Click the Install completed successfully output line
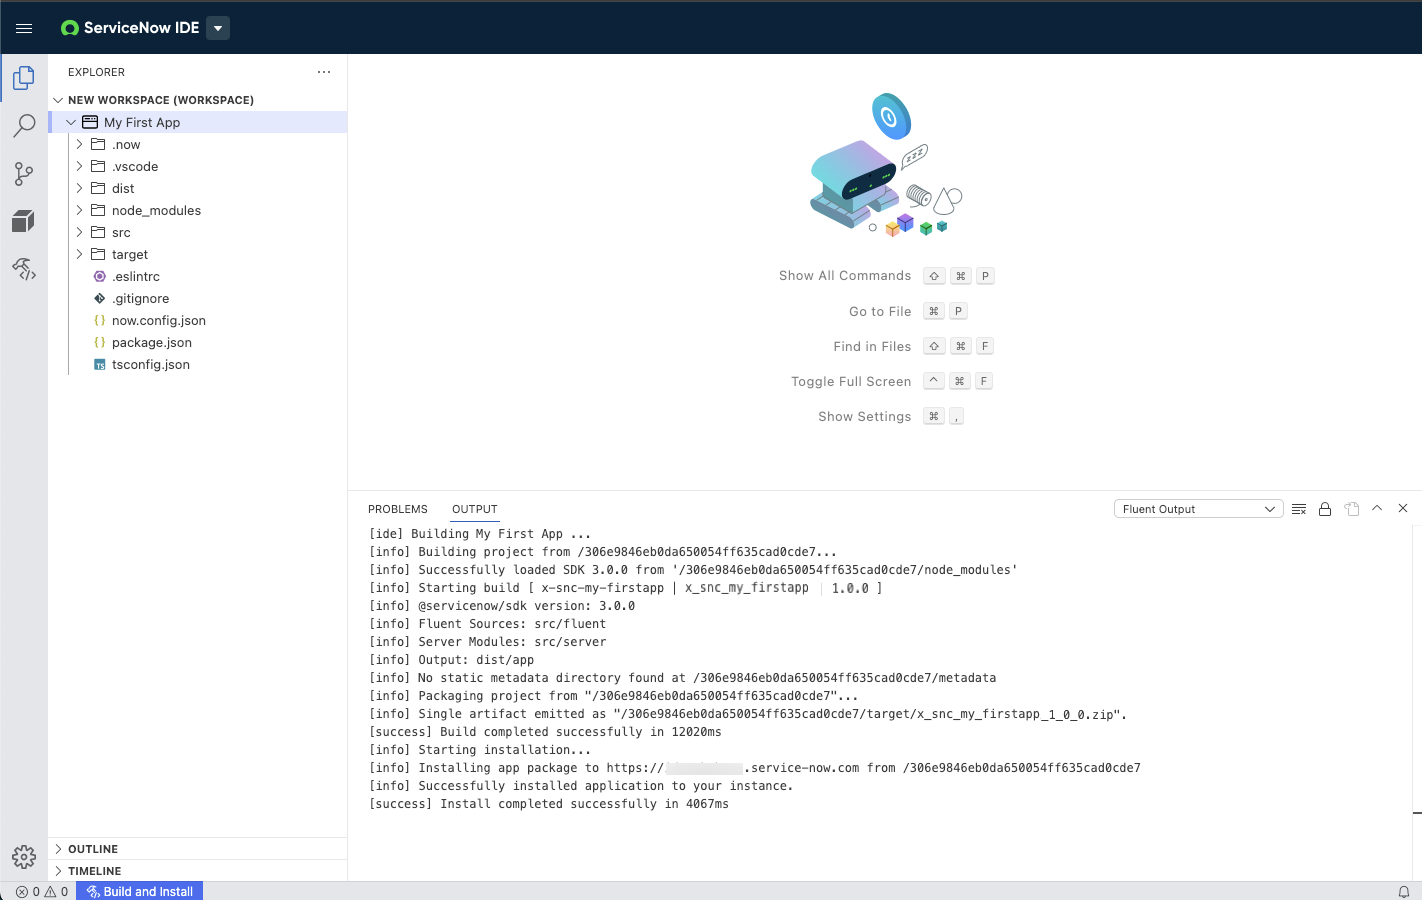 coord(549,804)
